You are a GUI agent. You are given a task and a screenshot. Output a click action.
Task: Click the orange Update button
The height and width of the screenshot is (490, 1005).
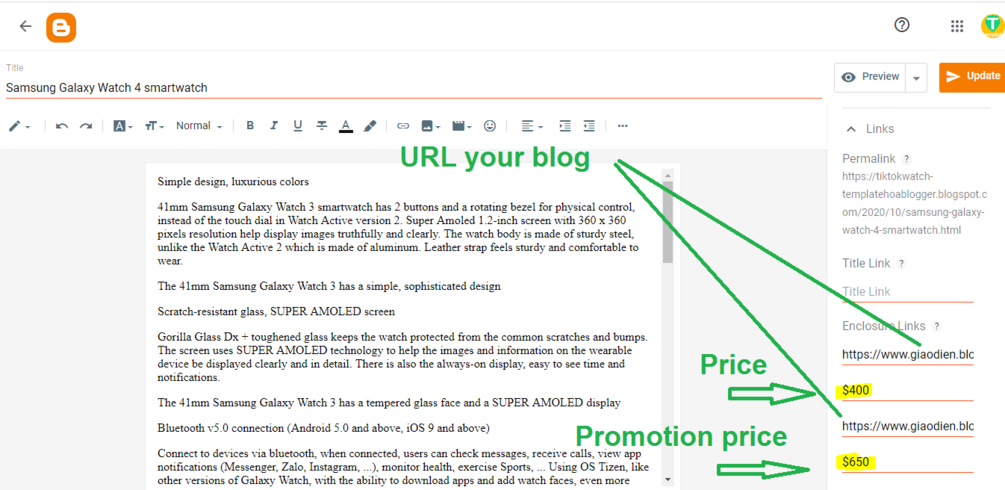pos(972,77)
